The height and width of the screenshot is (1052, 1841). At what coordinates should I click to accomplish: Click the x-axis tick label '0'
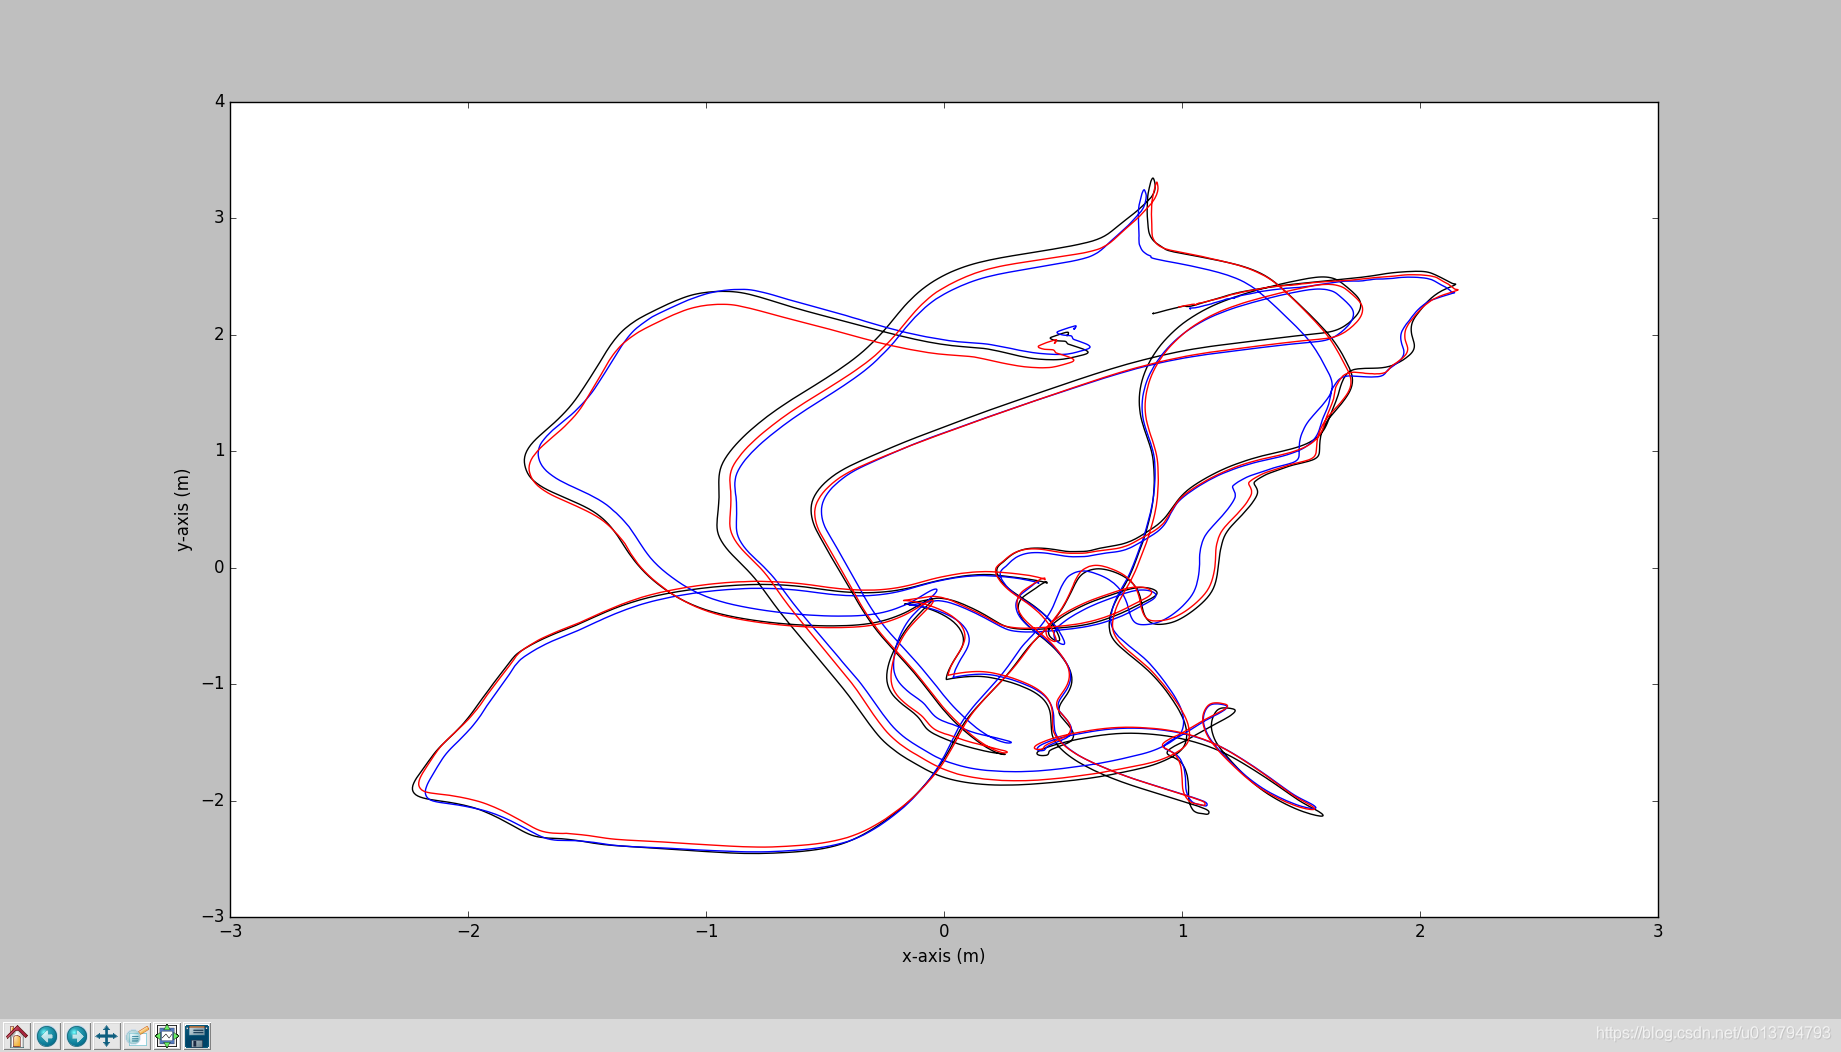pos(944,931)
